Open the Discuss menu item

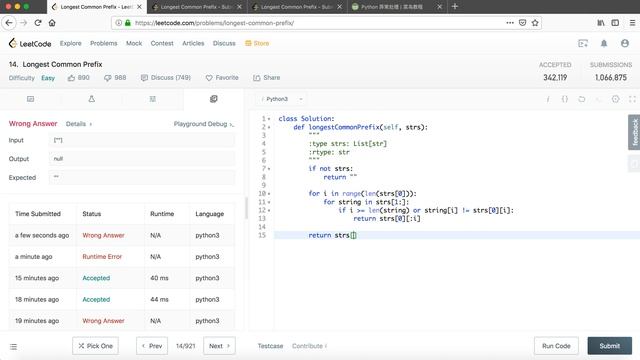coord(224,43)
